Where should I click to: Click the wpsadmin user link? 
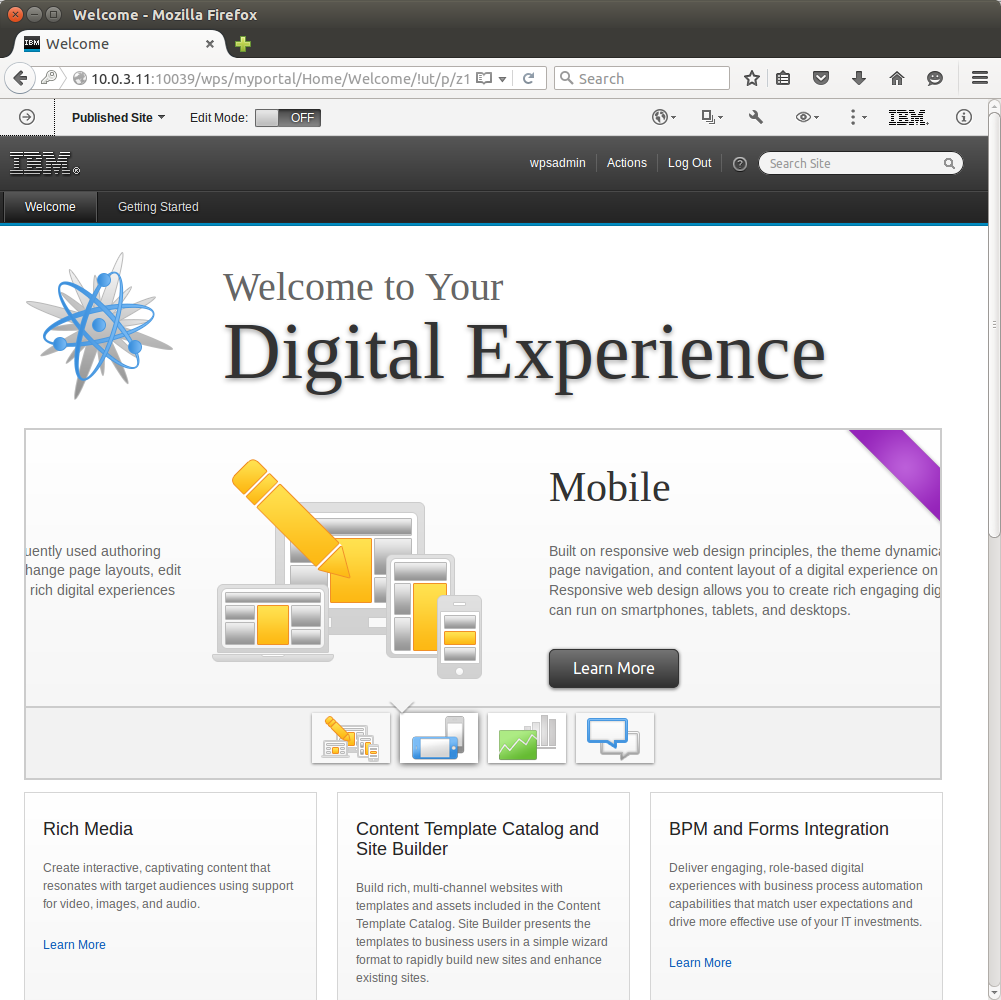pos(557,163)
